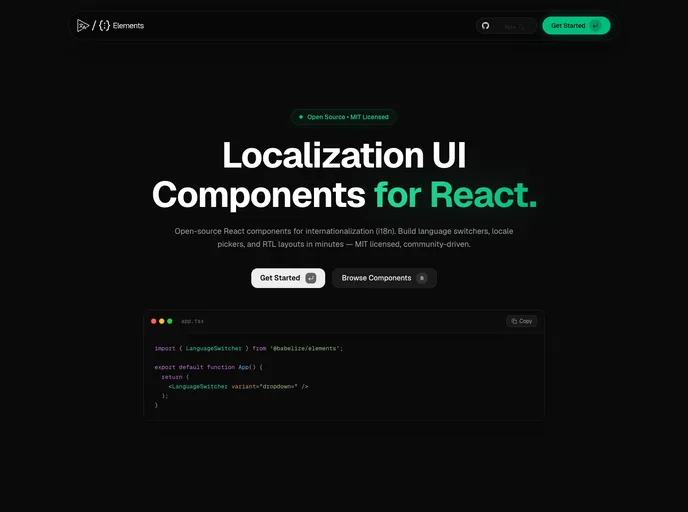Click the yellow dot on code window
Screen dimensions: 688x512
pos(161,321)
